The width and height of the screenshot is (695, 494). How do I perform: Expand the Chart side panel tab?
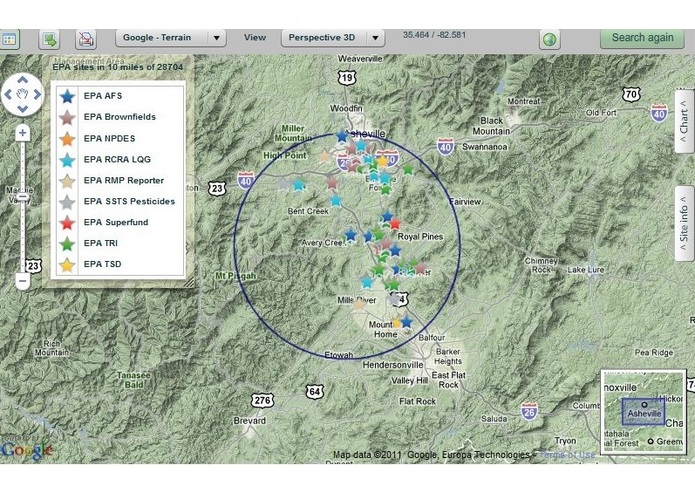pyautogui.click(x=684, y=121)
